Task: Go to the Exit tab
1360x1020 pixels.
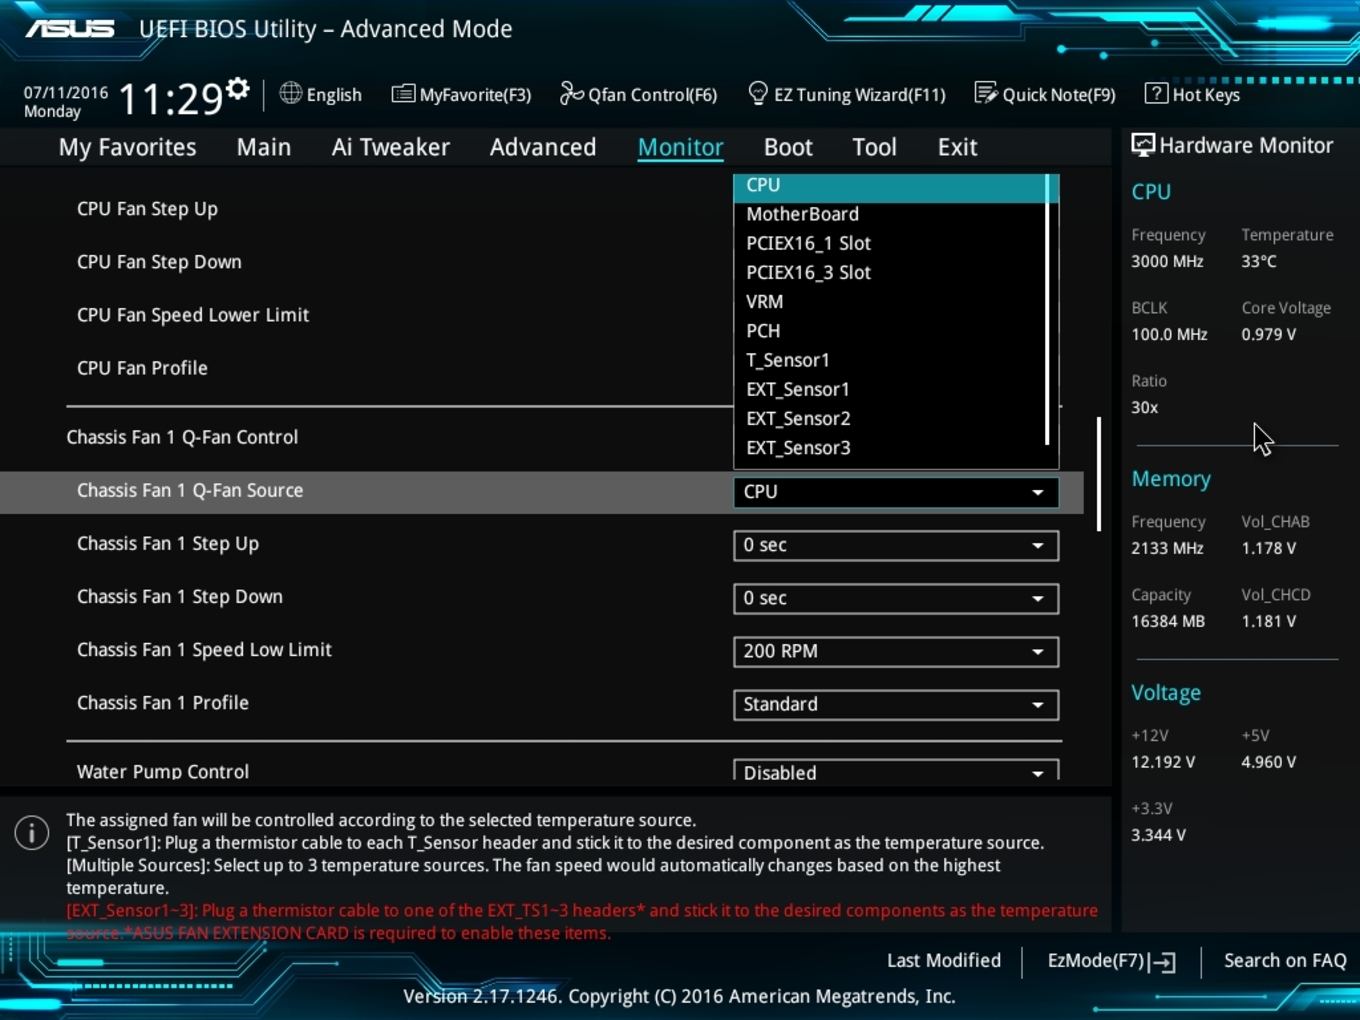Action: (957, 147)
